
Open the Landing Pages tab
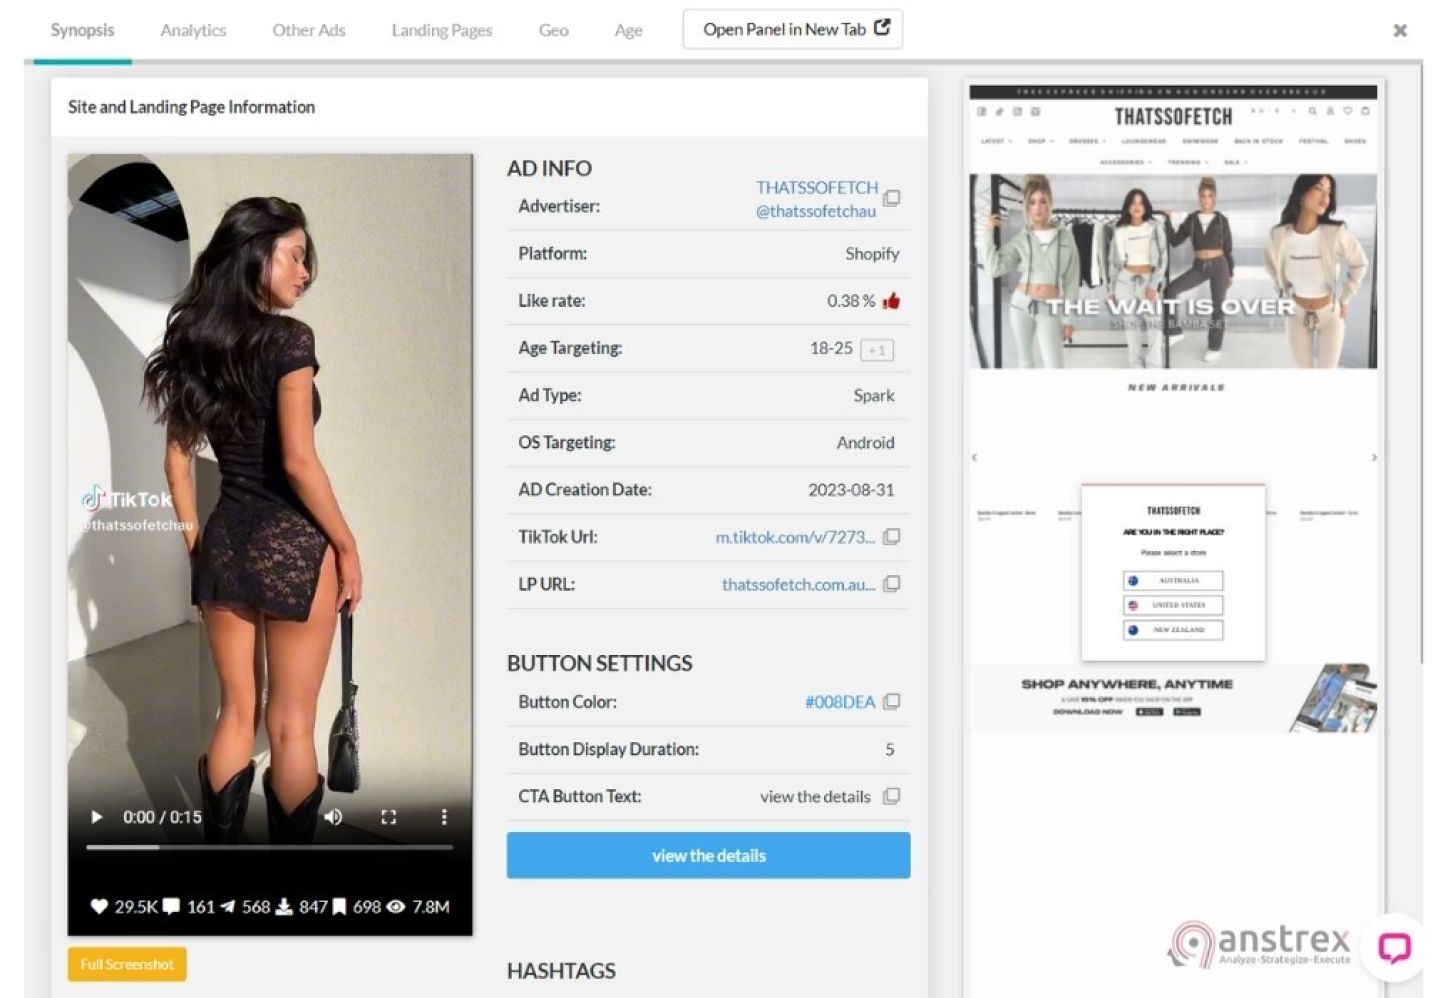pos(441,30)
